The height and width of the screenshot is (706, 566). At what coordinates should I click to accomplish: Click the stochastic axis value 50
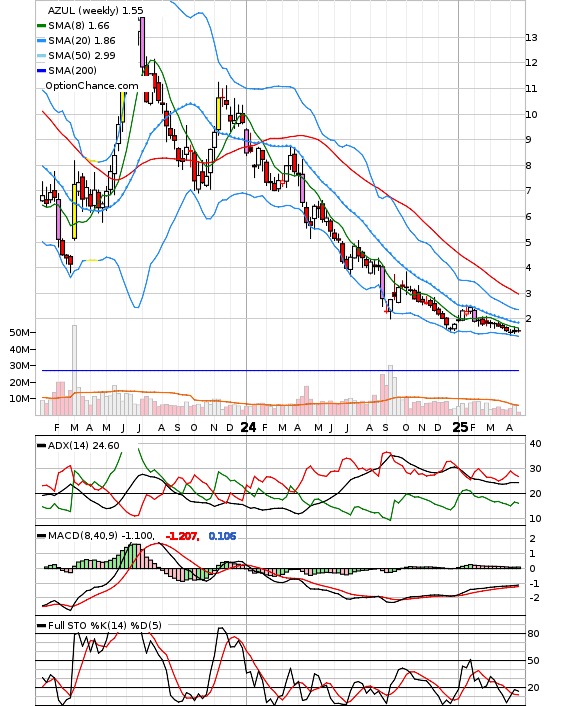(534, 661)
